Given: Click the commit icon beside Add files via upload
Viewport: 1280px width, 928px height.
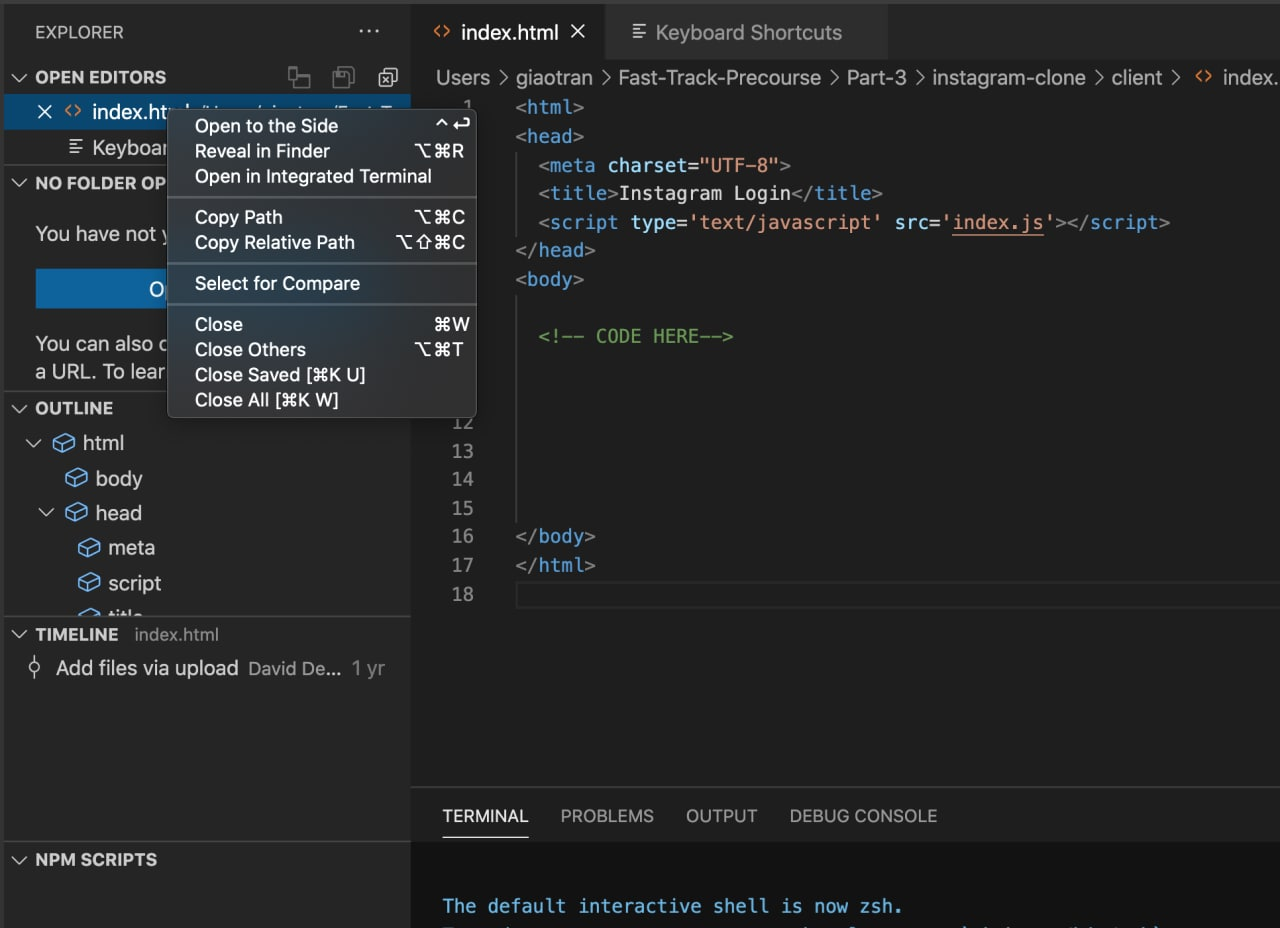Looking at the screenshot, I should point(35,668).
